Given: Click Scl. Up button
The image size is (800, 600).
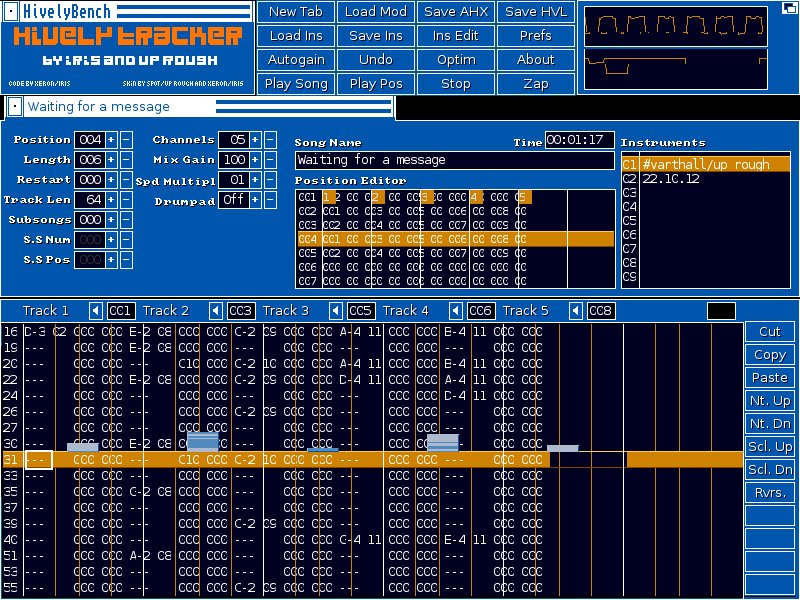Looking at the screenshot, I should (x=770, y=446).
